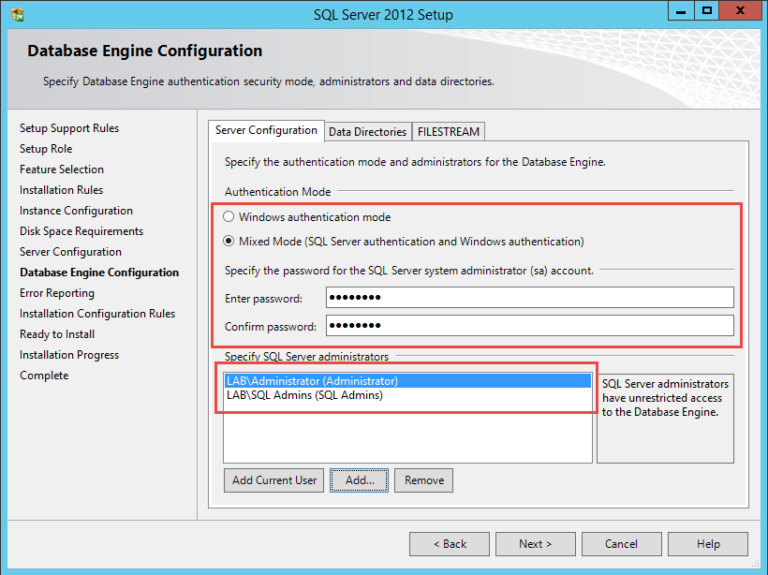The height and width of the screenshot is (575, 768).
Task: Cancel the SQL Server setup
Action: pos(621,544)
